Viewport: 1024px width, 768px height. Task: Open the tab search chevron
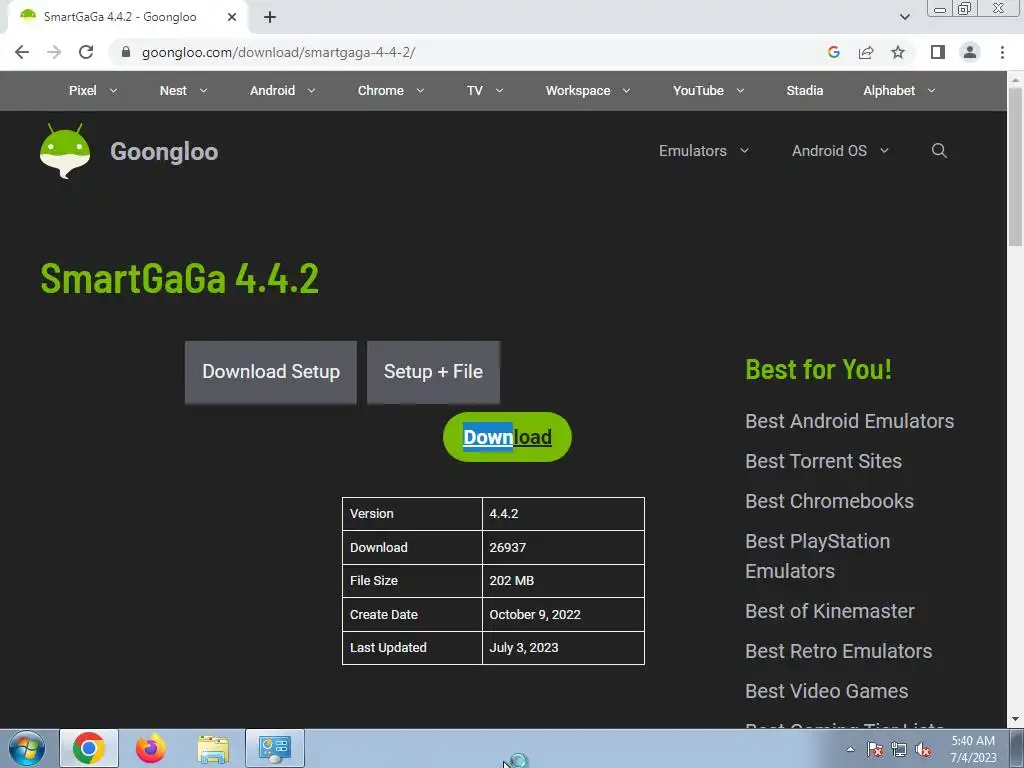point(904,17)
